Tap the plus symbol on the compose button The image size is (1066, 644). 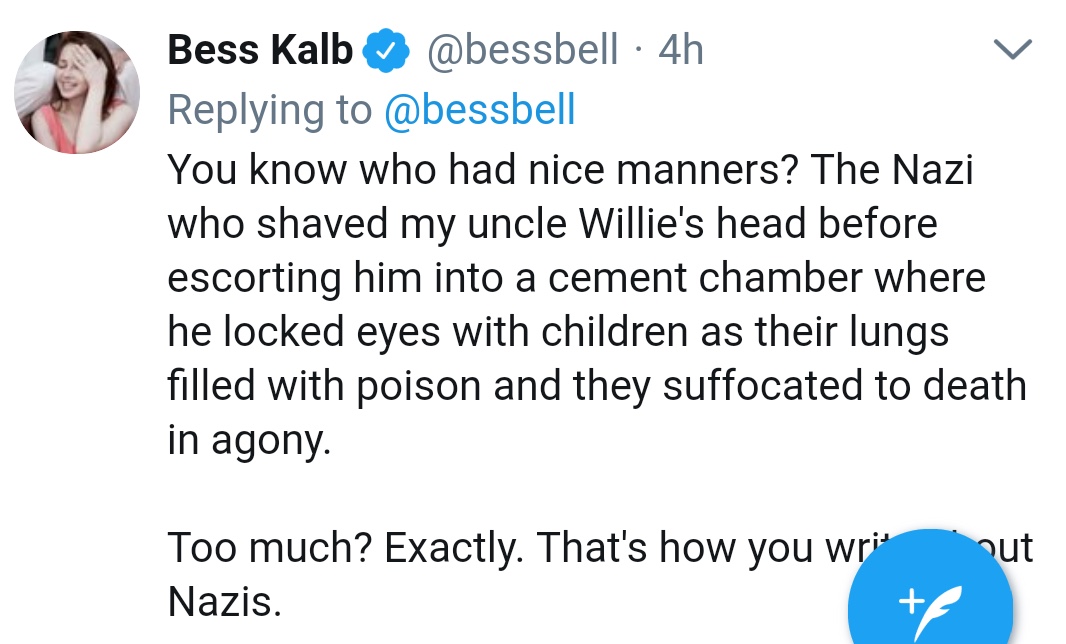(x=911, y=600)
